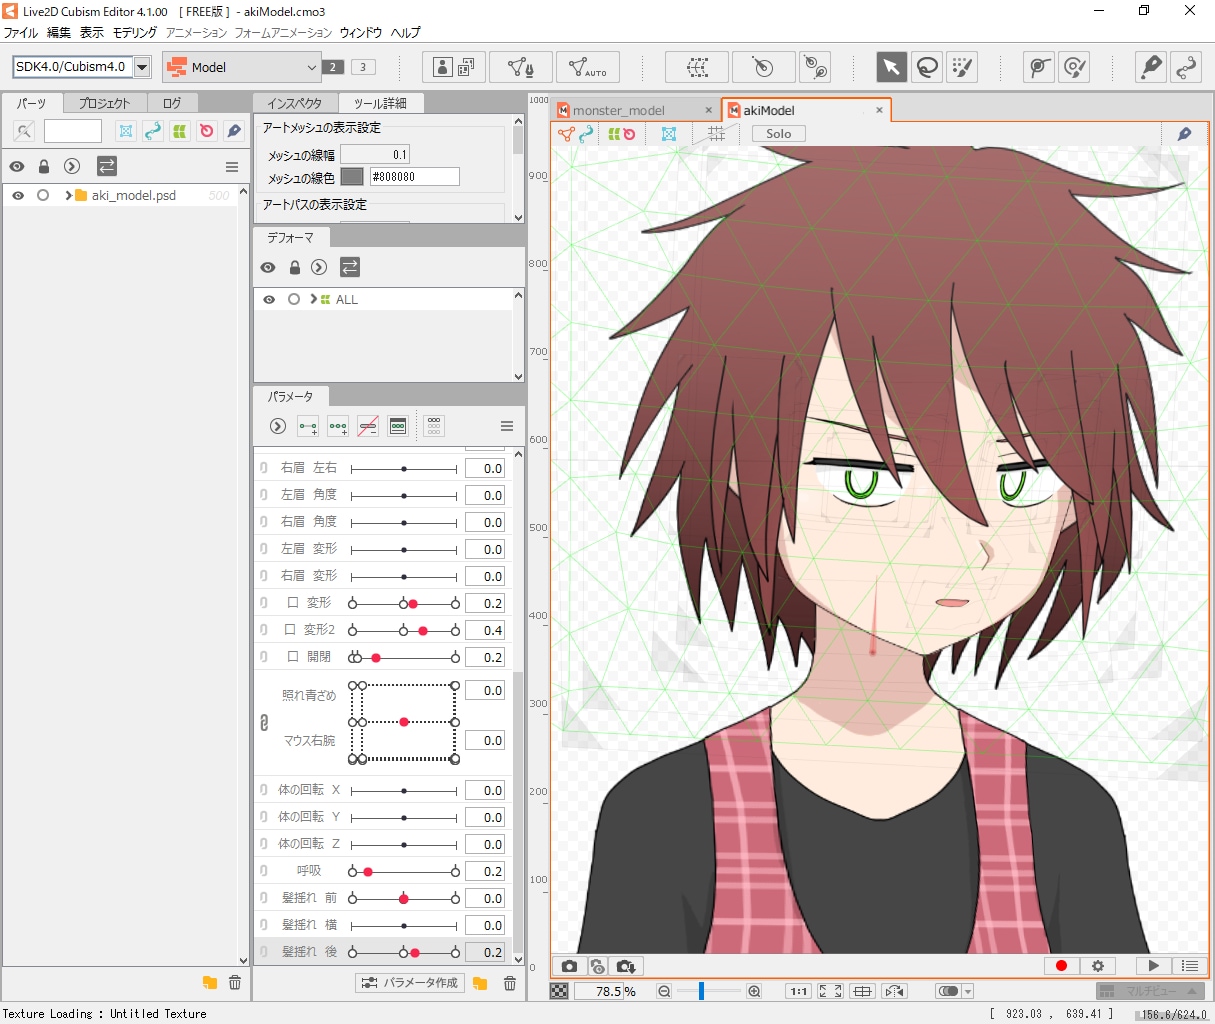Toggle Solo display mode
The height and width of the screenshot is (1024, 1215).
(x=779, y=134)
